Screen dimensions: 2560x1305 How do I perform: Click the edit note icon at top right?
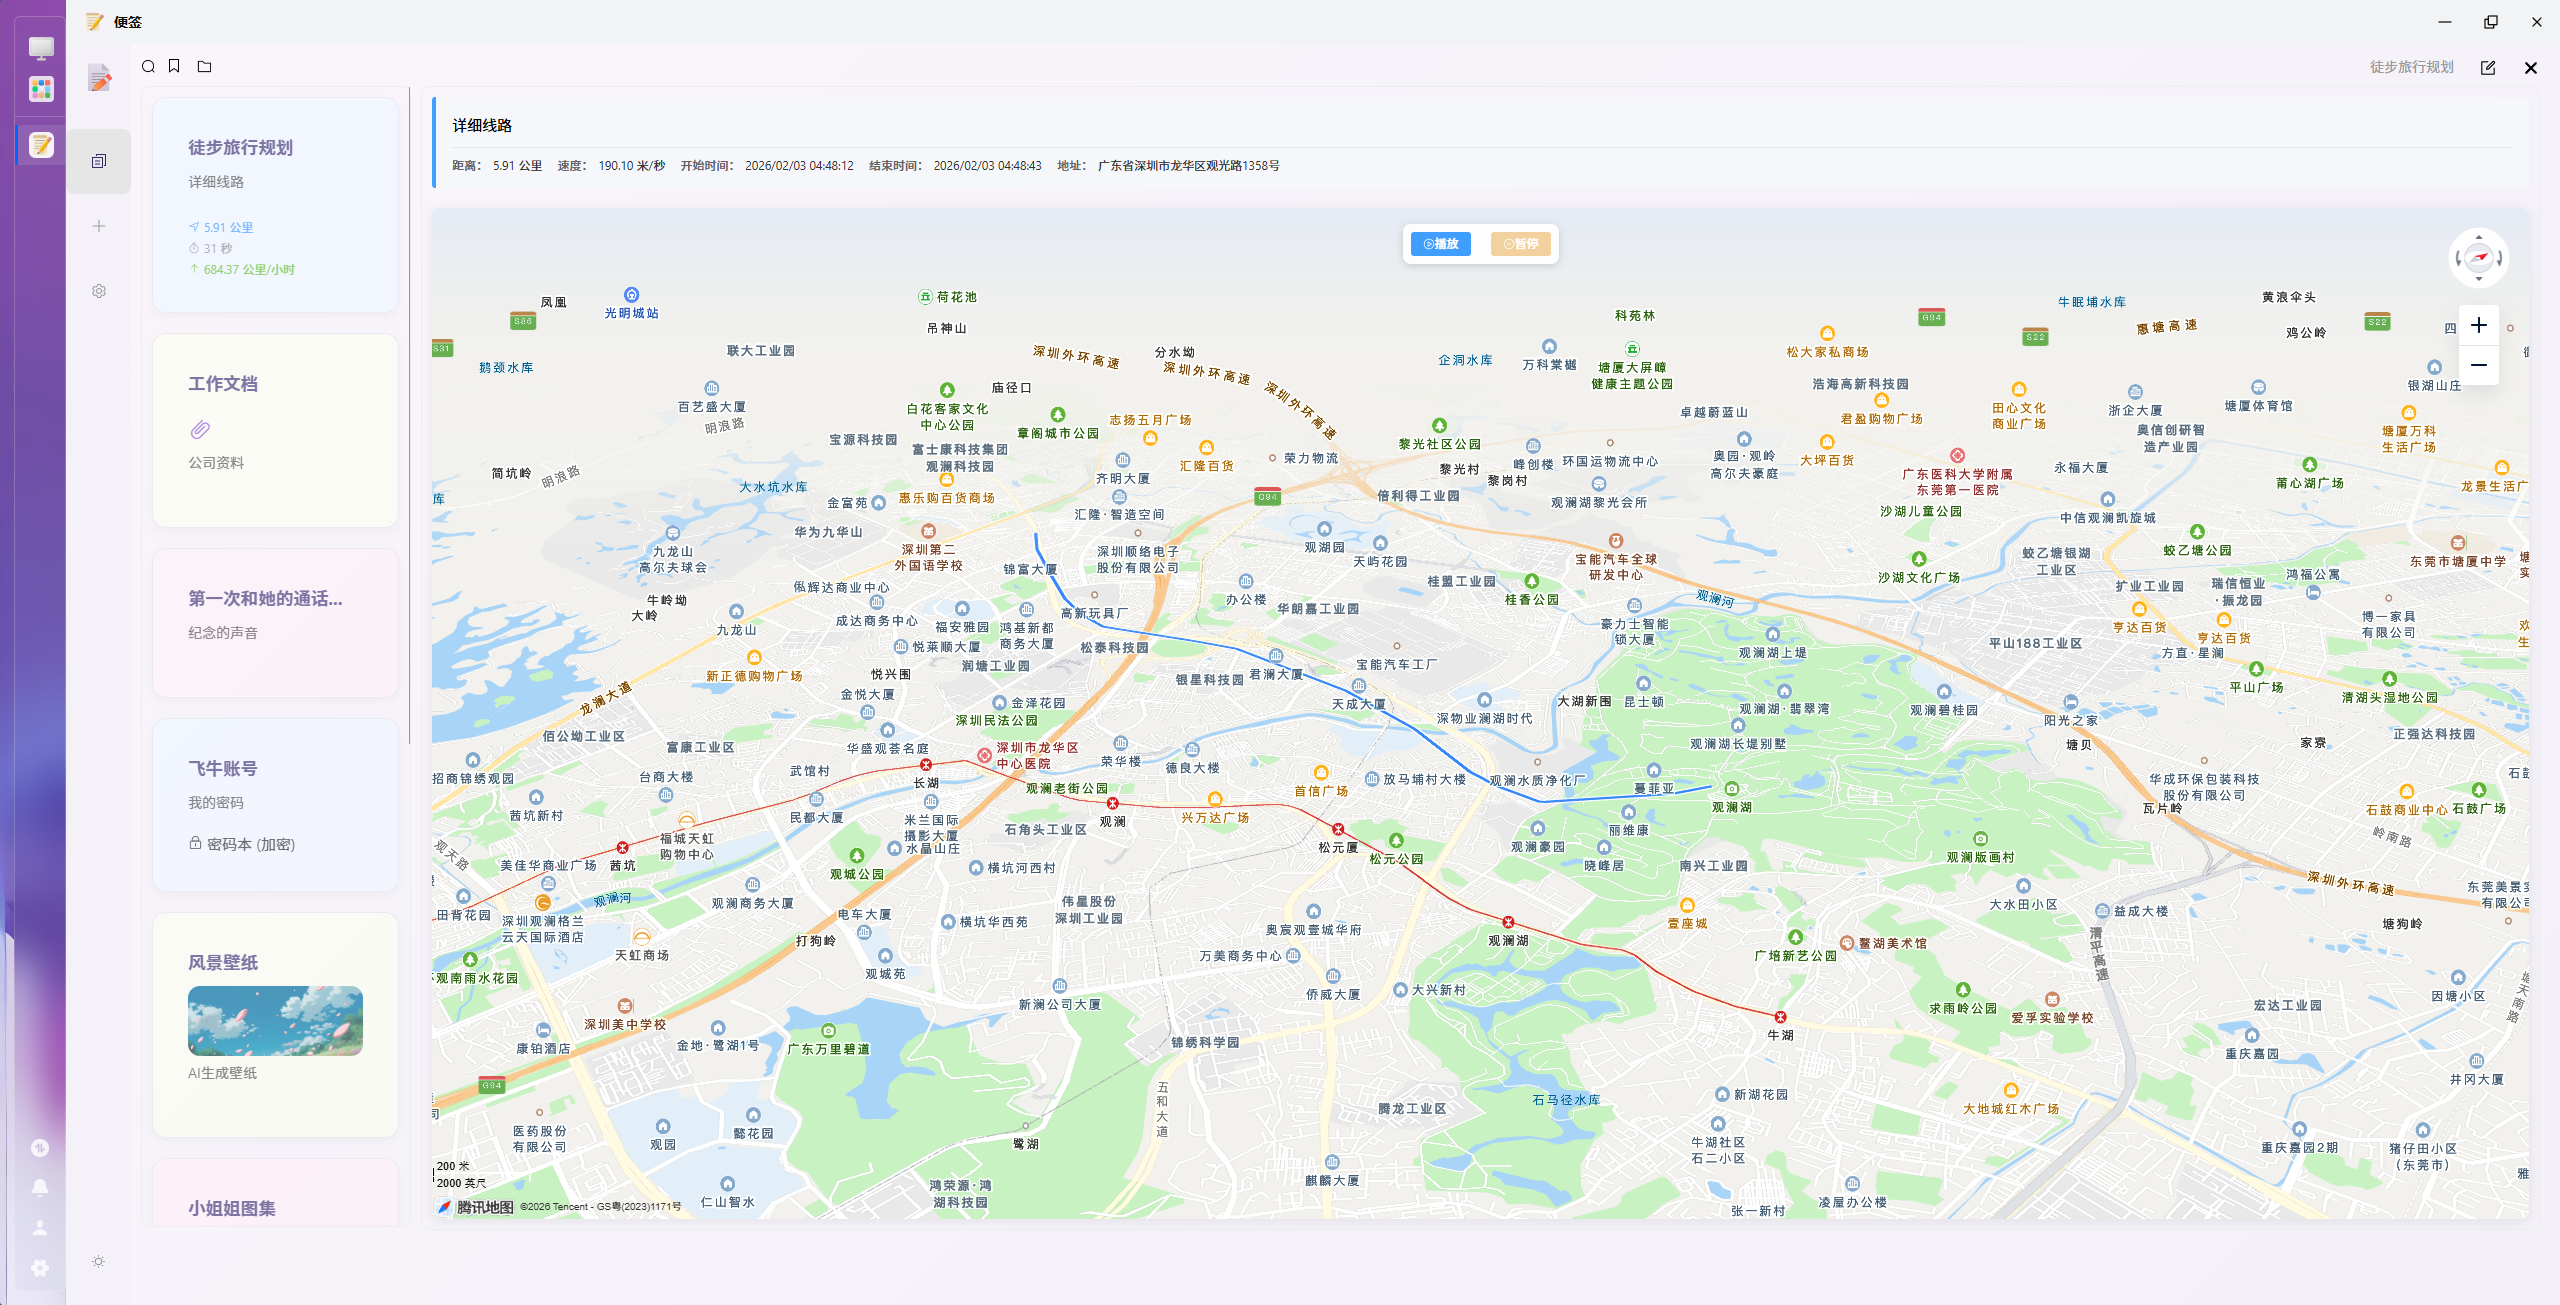(x=2488, y=68)
